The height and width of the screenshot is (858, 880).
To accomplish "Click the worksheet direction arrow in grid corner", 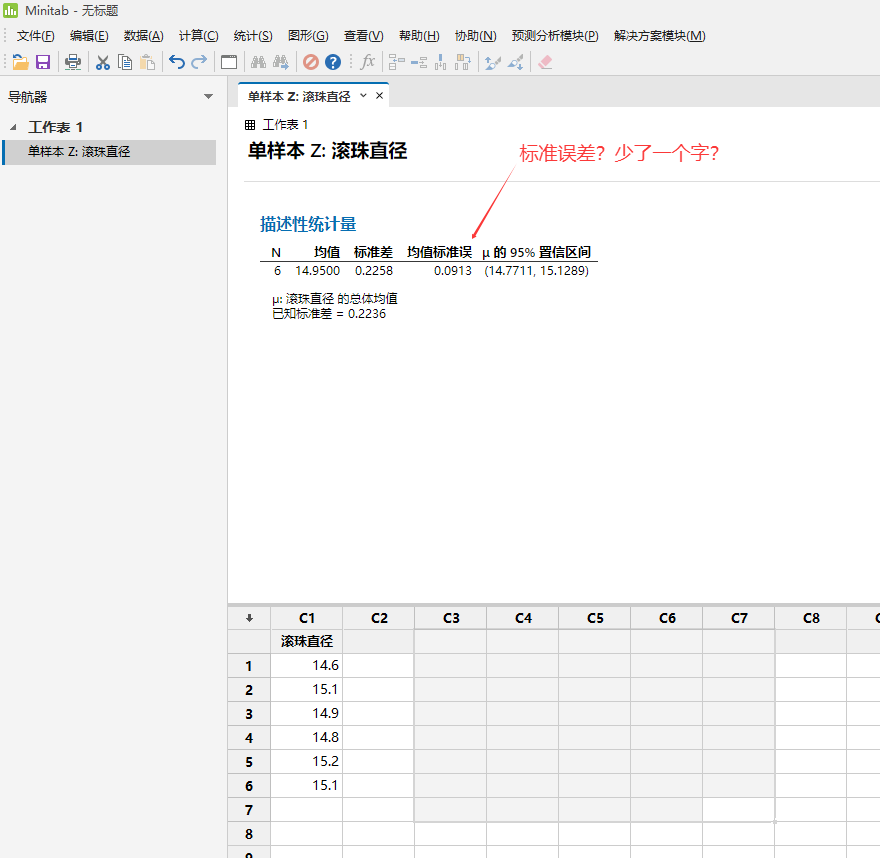I will point(249,618).
